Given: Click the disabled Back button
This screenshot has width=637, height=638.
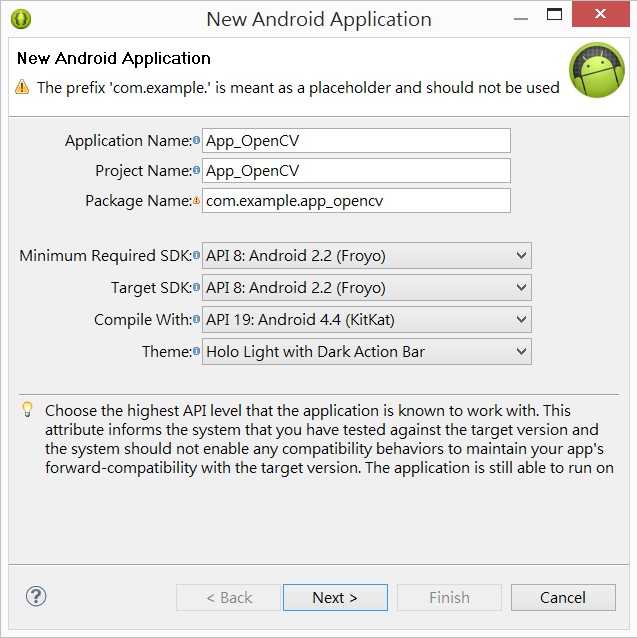Looking at the screenshot, I should (229, 598).
